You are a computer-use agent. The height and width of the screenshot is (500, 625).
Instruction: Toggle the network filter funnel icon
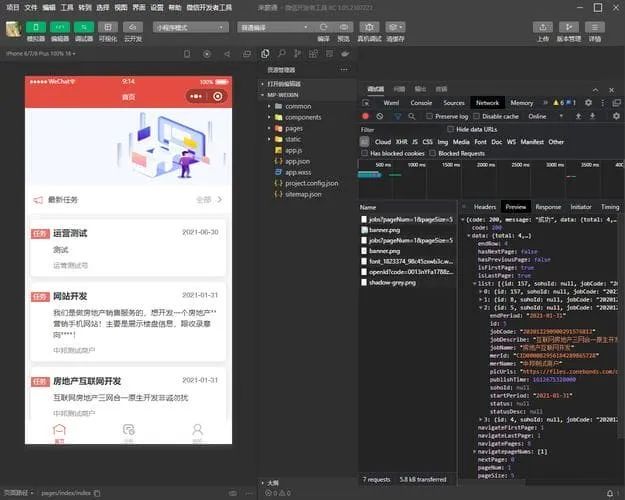click(397, 116)
